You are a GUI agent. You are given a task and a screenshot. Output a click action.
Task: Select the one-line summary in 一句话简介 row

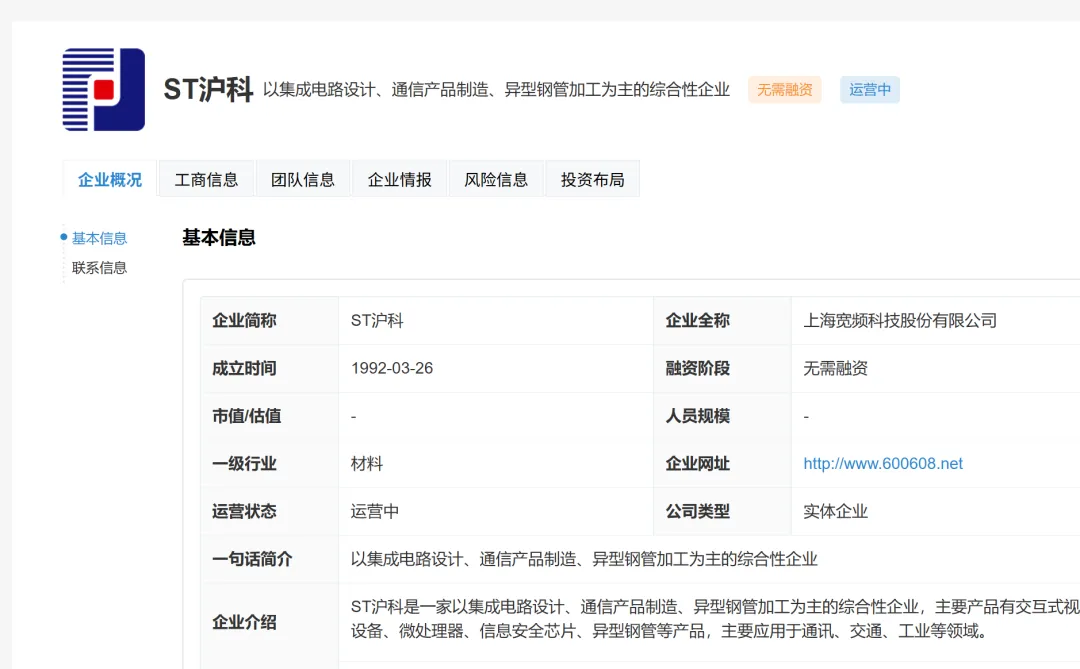(x=583, y=559)
